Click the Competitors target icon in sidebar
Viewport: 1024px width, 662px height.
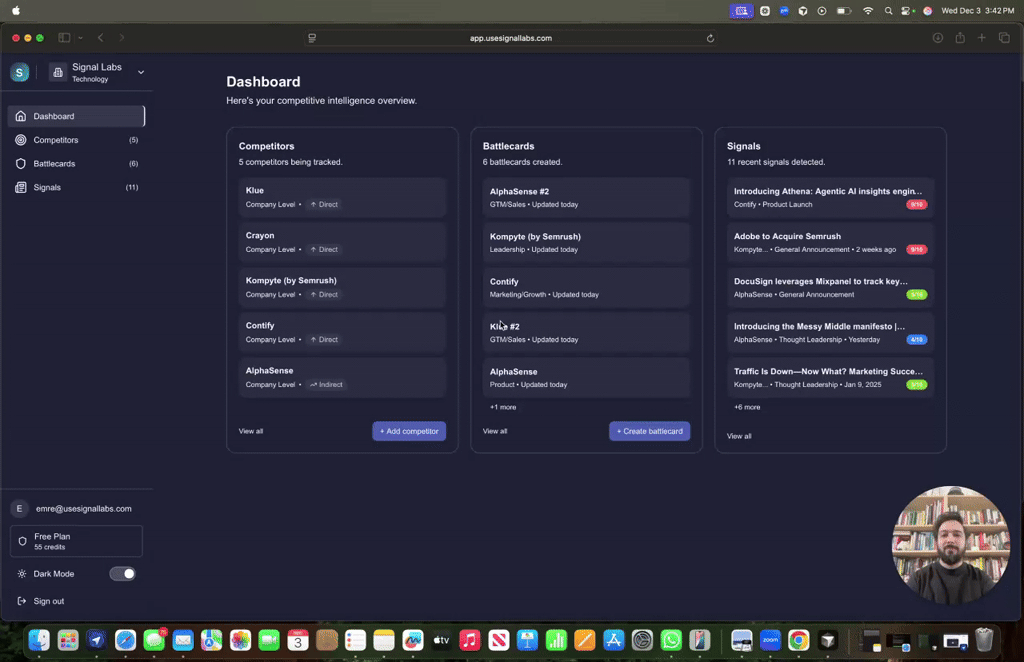coord(21,140)
